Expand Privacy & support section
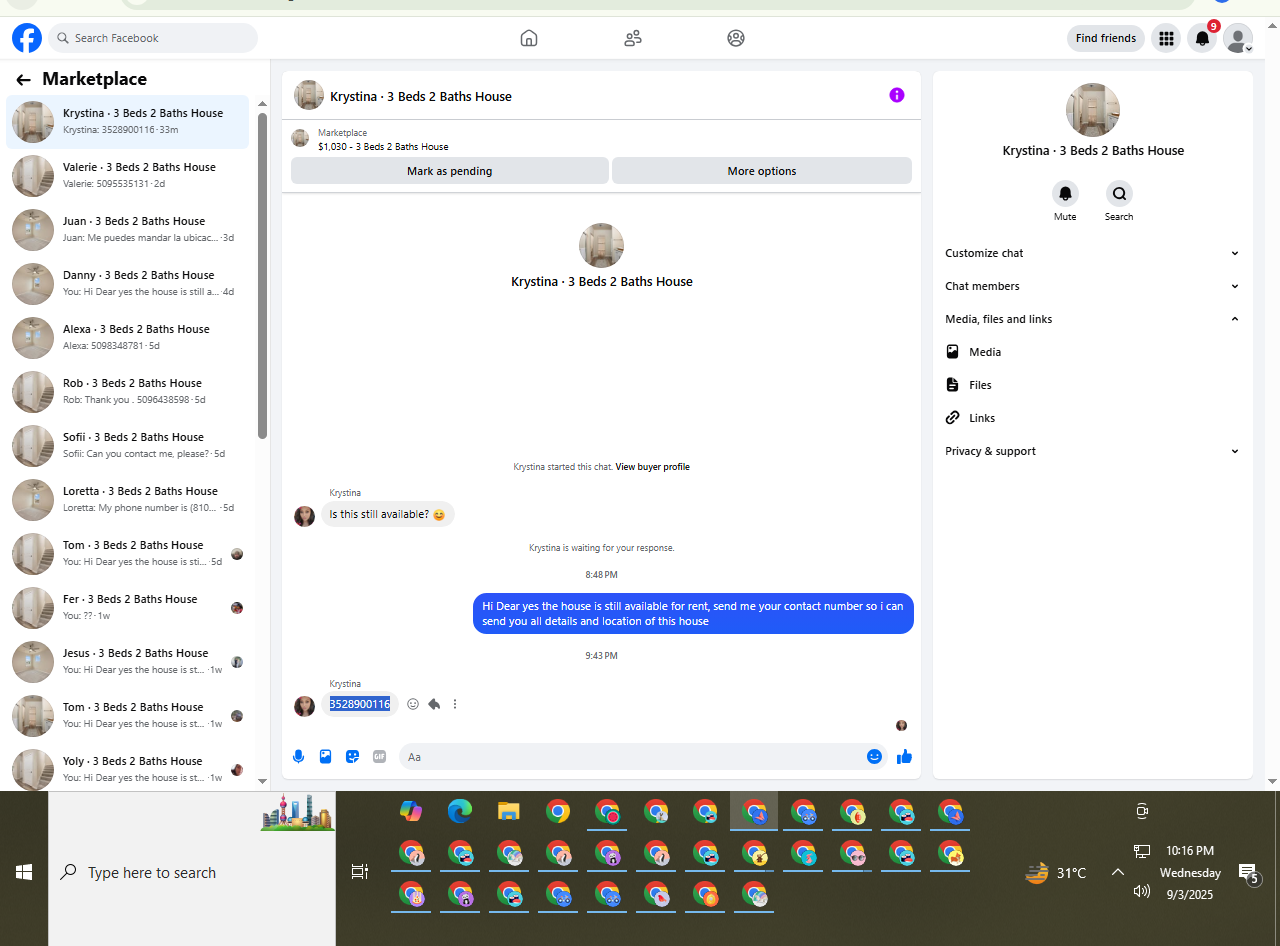Viewport: 1280px width, 946px height. 1092,451
